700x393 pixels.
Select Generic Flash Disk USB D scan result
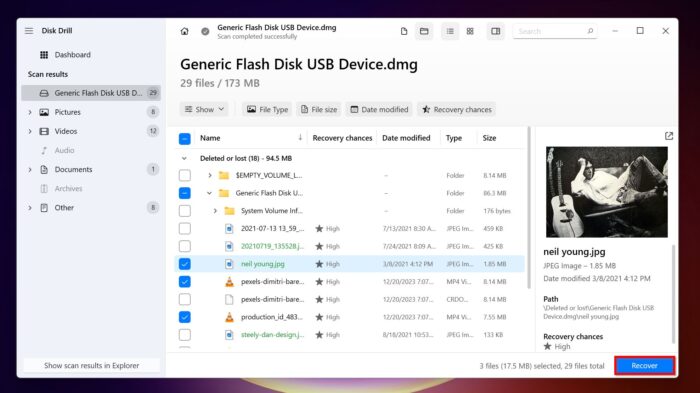(x=92, y=93)
